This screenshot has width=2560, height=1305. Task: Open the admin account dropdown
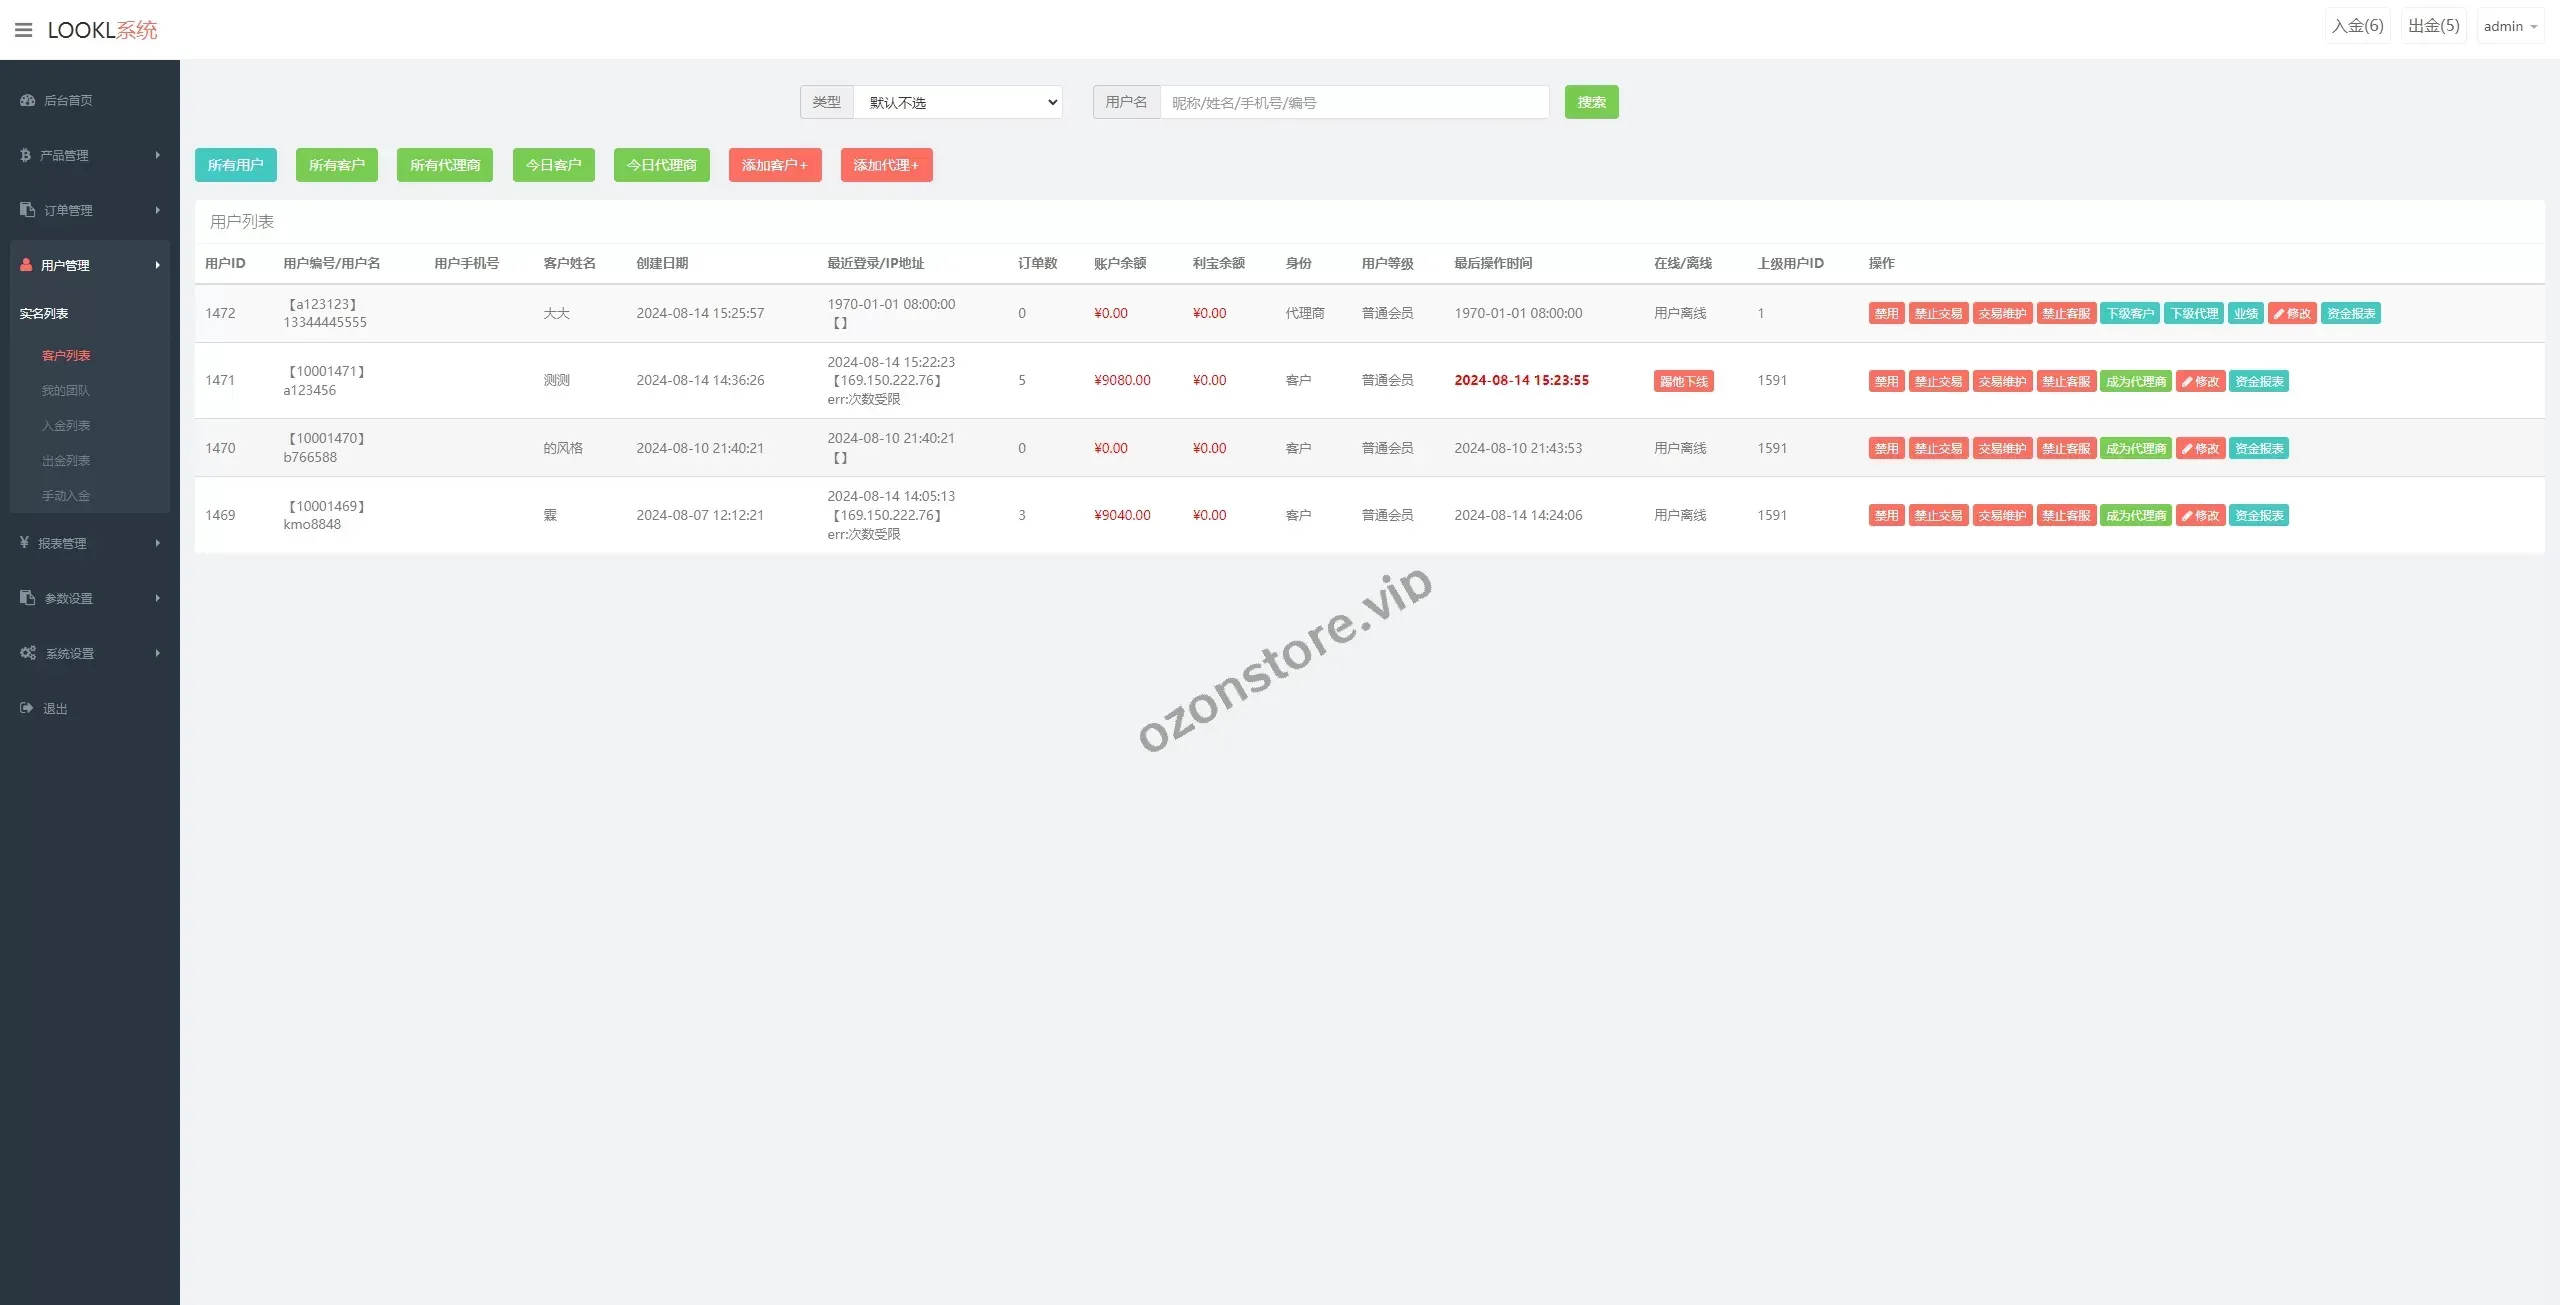pyautogui.click(x=2510, y=26)
